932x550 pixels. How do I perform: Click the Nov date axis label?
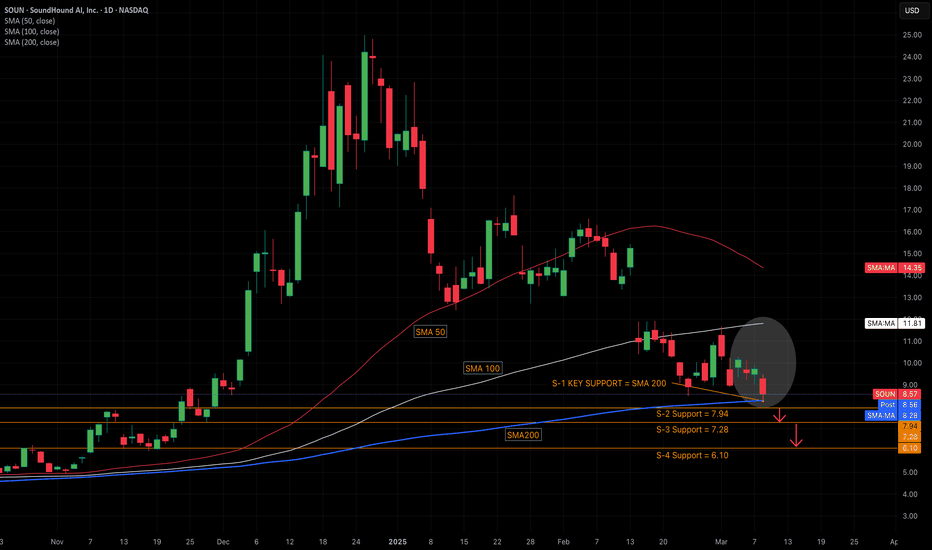(56, 542)
